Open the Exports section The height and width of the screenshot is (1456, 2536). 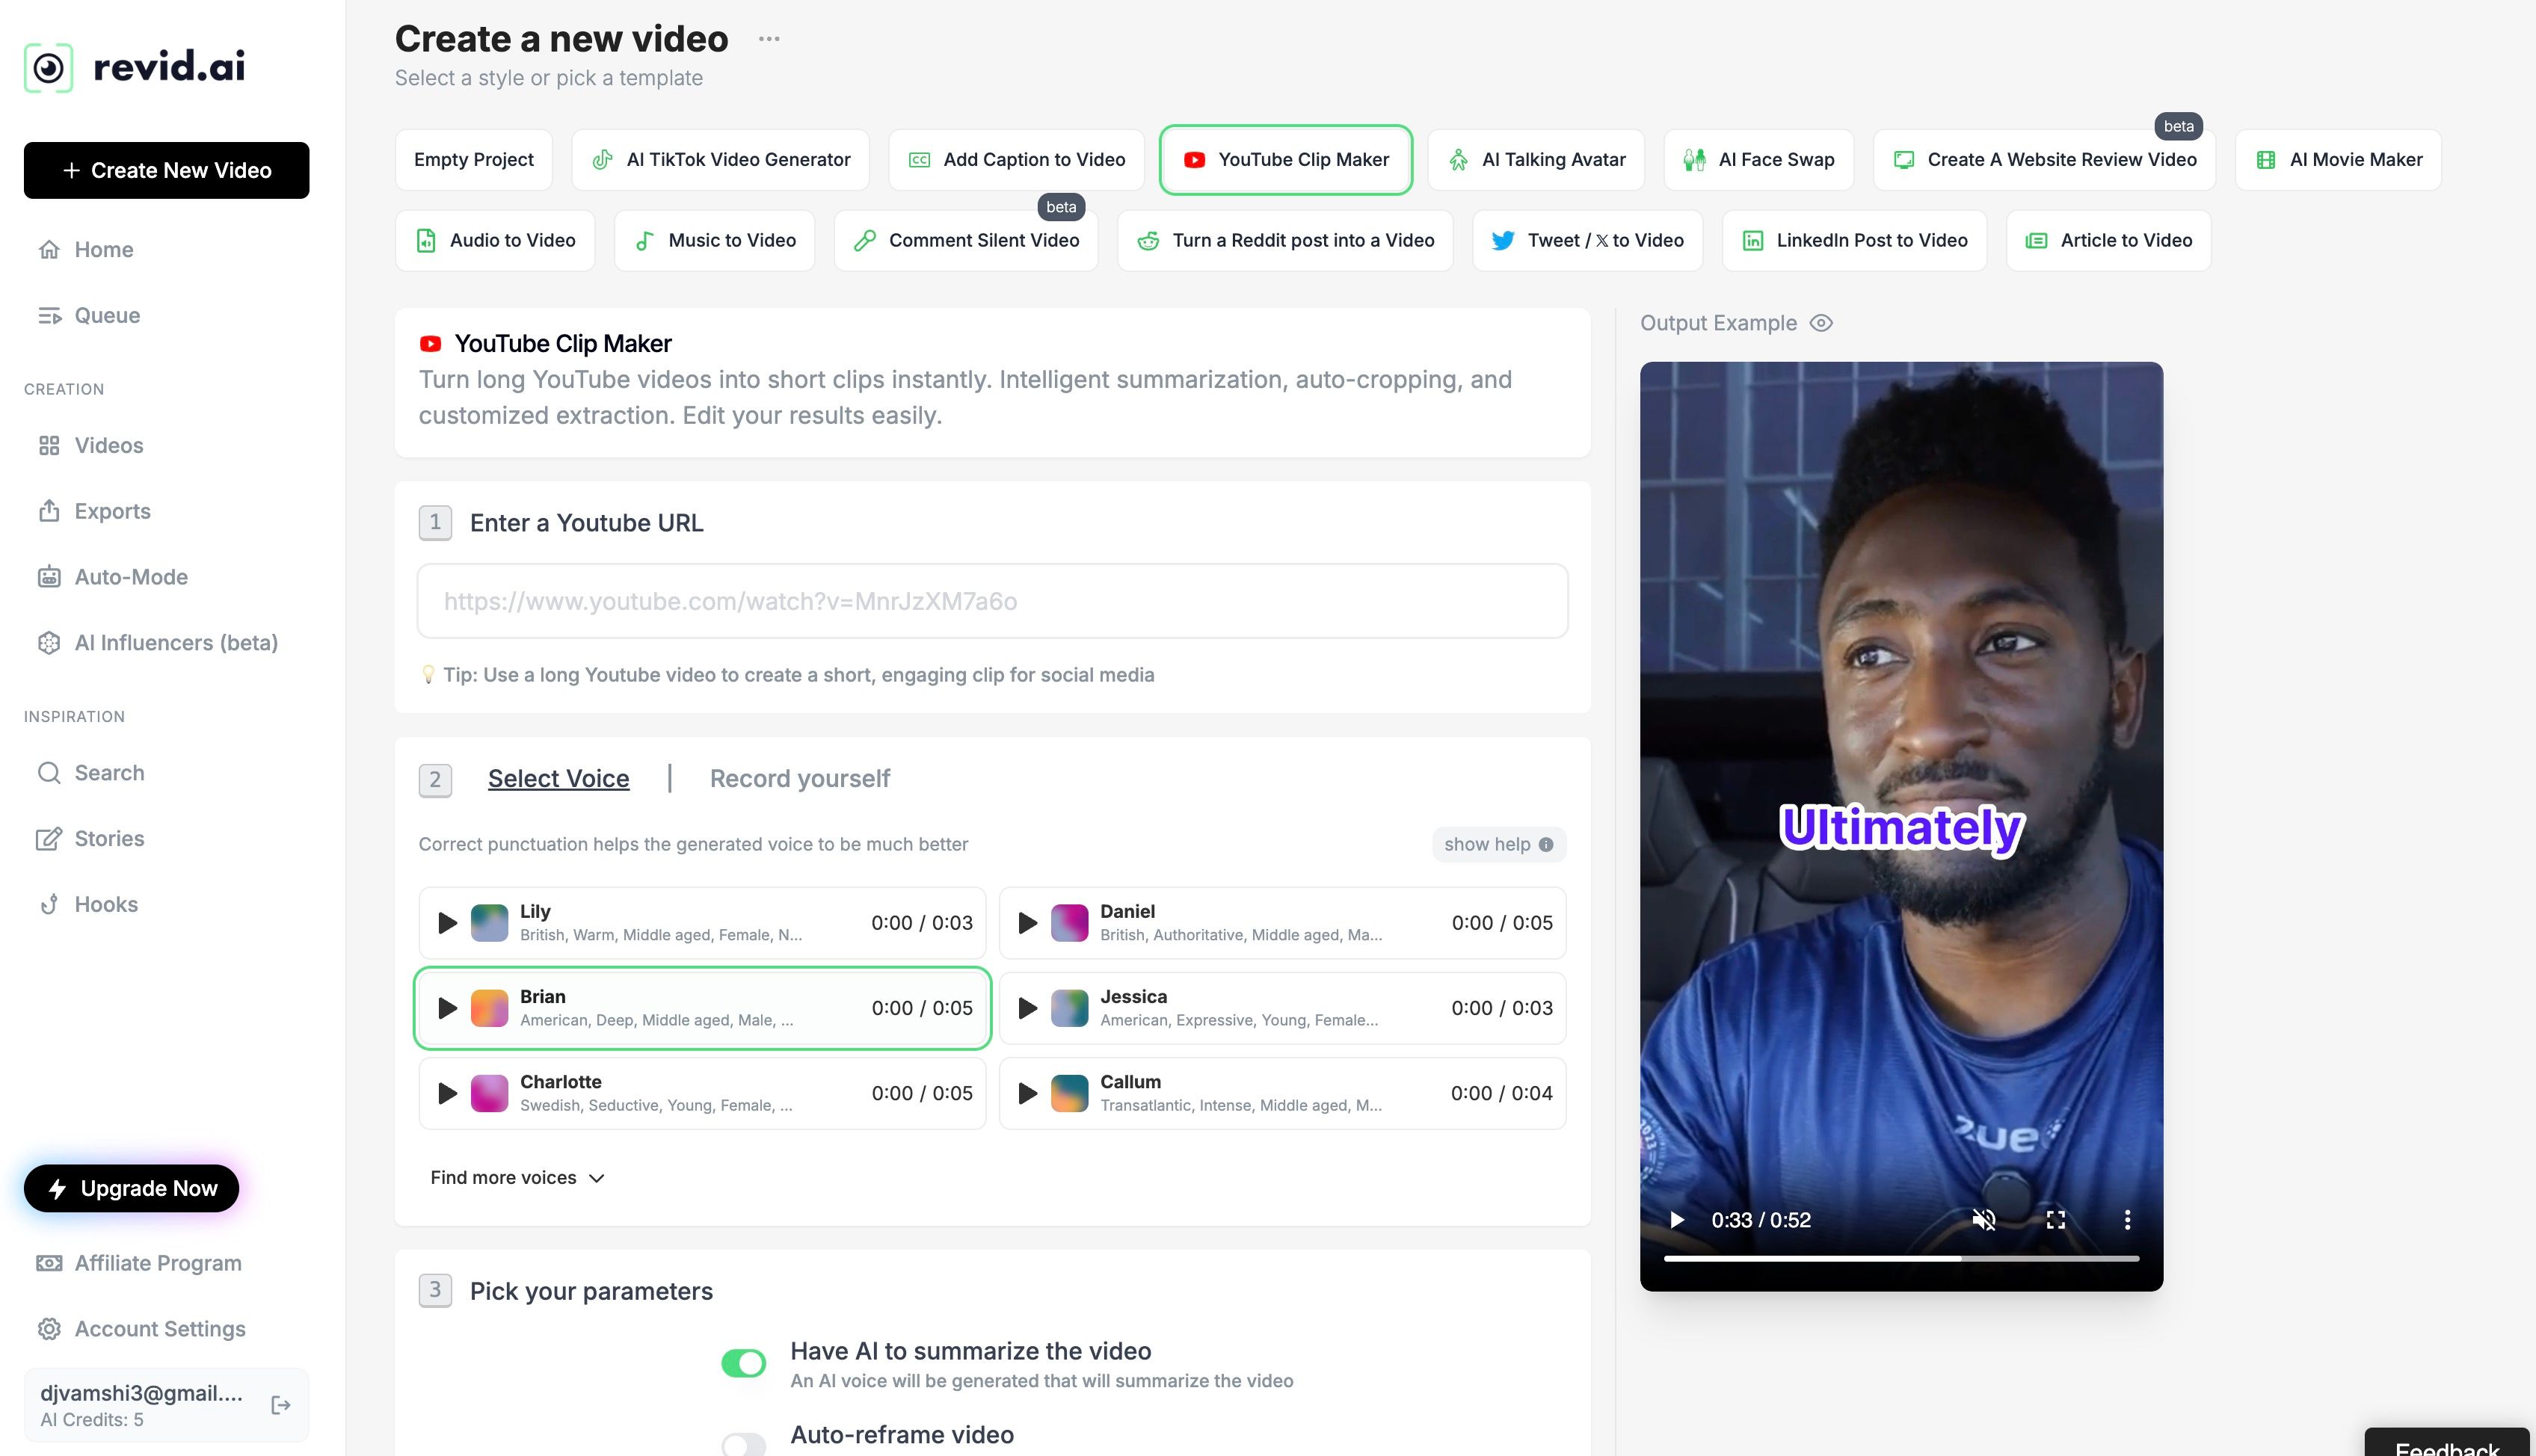pos(112,511)
